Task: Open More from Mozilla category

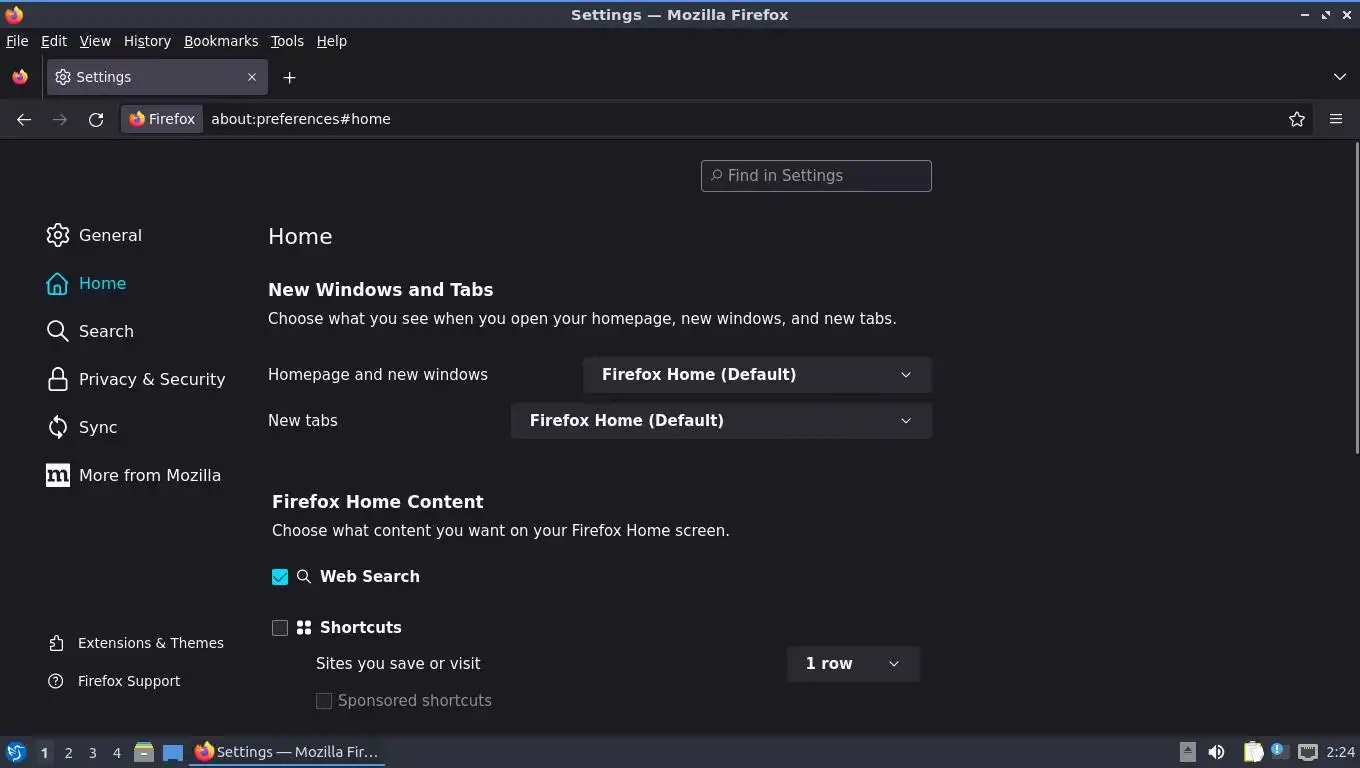Action: [134, 475]
